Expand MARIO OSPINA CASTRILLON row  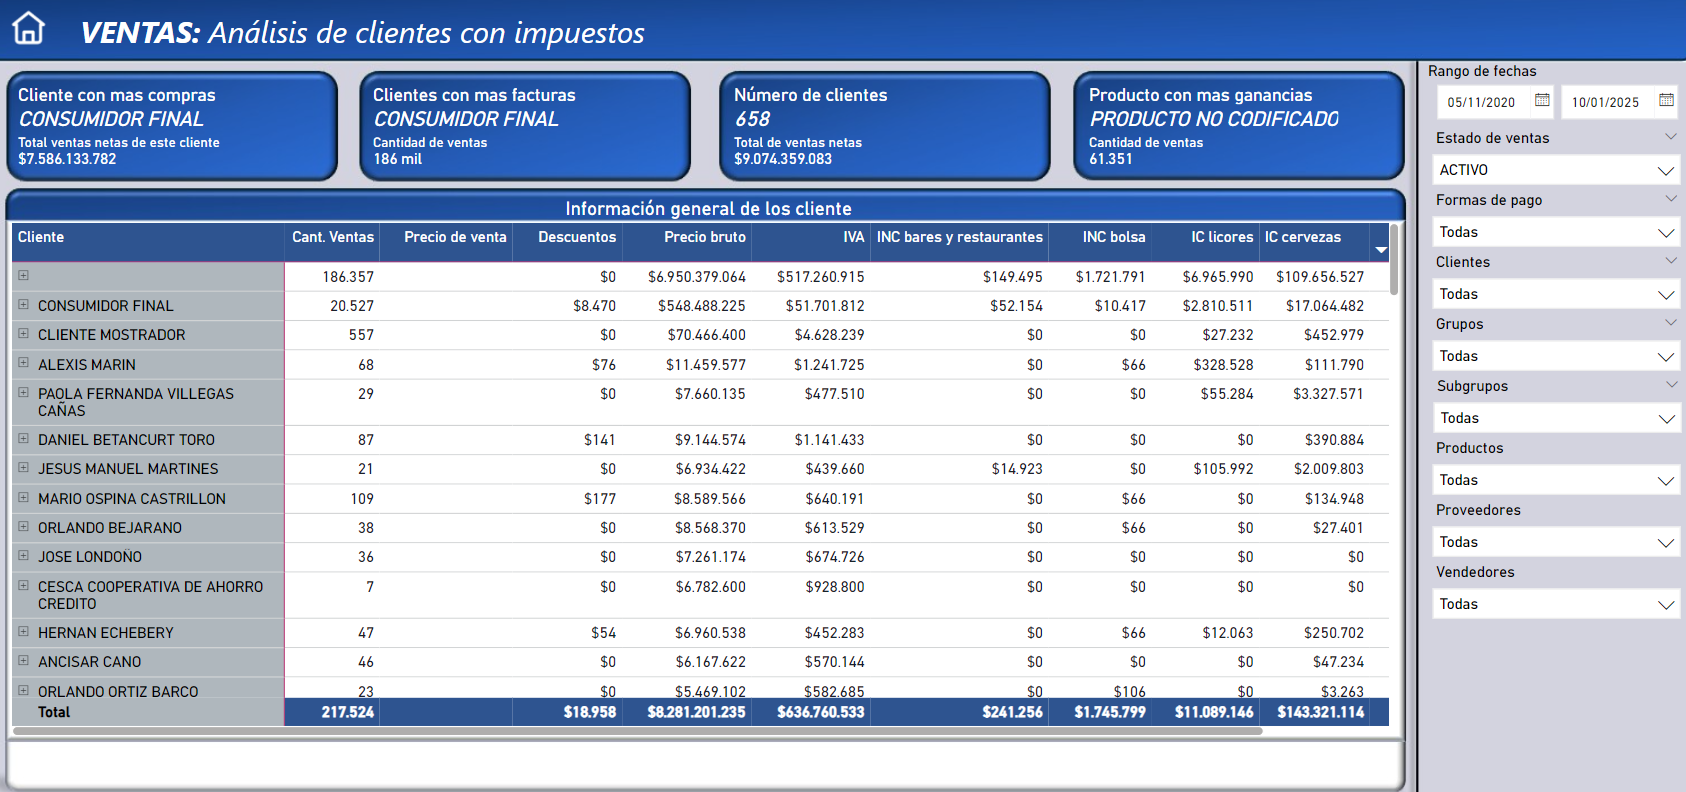tap(23, 497)
